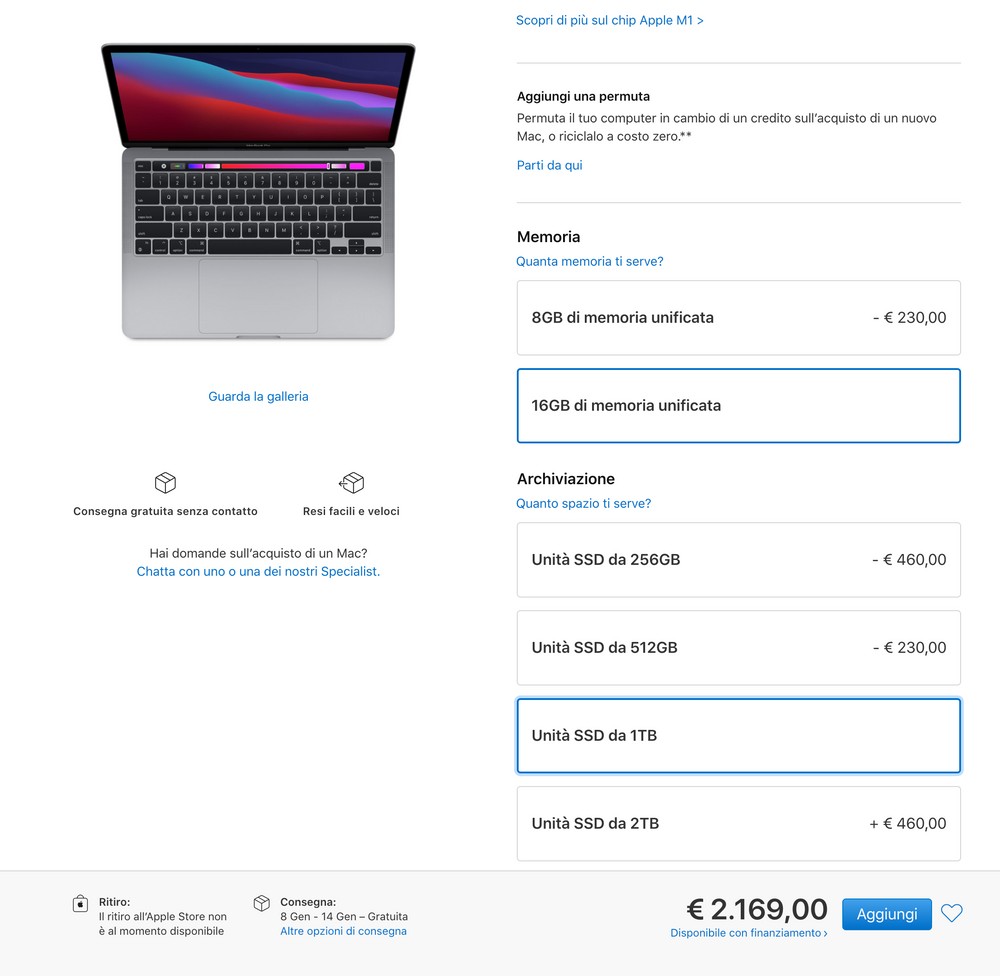Image resolution: width=1000 pixels, height=976 pixels.
Task: Click the free delivery box icon
Action: point(165,483)
